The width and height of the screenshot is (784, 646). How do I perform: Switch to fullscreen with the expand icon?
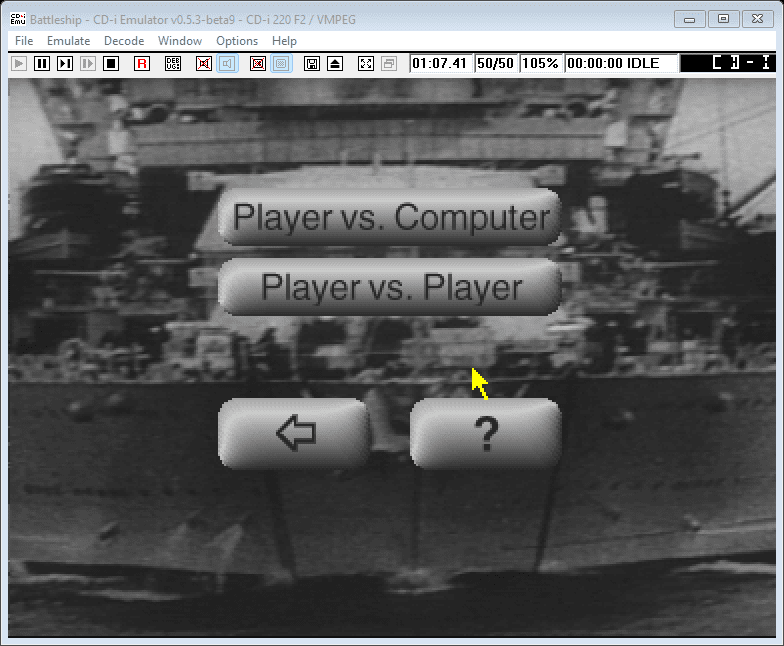coord(366,63)
